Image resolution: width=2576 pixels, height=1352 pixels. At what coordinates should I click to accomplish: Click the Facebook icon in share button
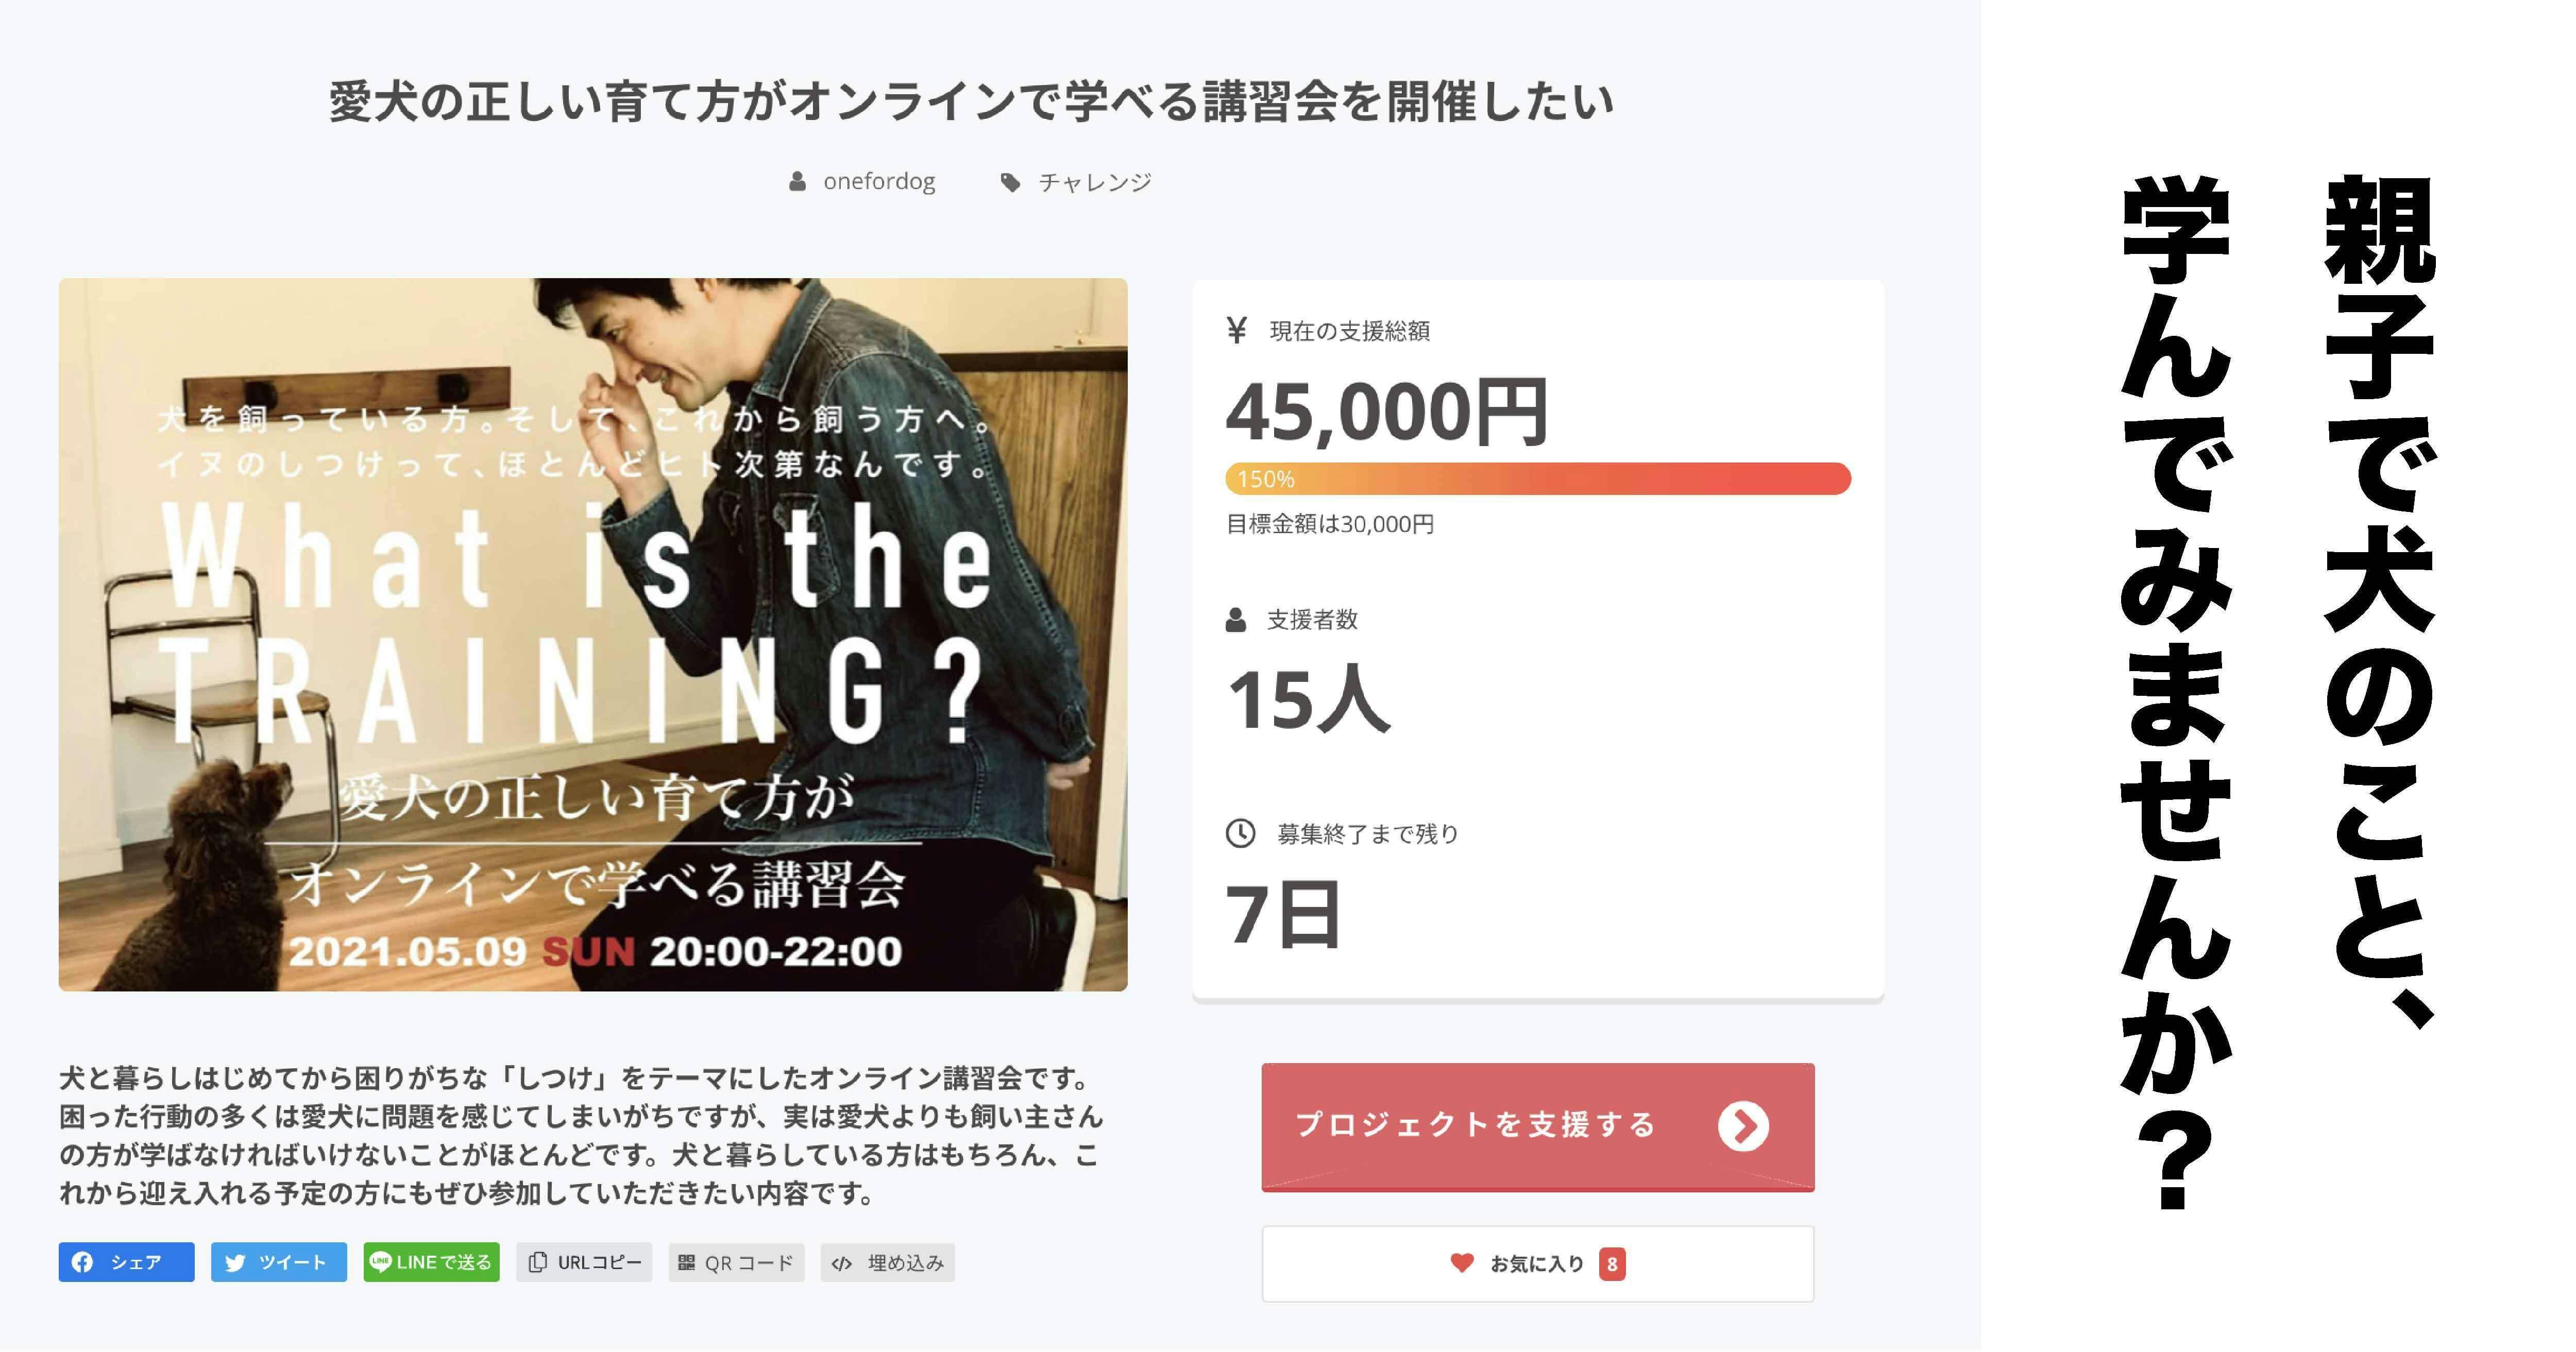(83, 1262)
